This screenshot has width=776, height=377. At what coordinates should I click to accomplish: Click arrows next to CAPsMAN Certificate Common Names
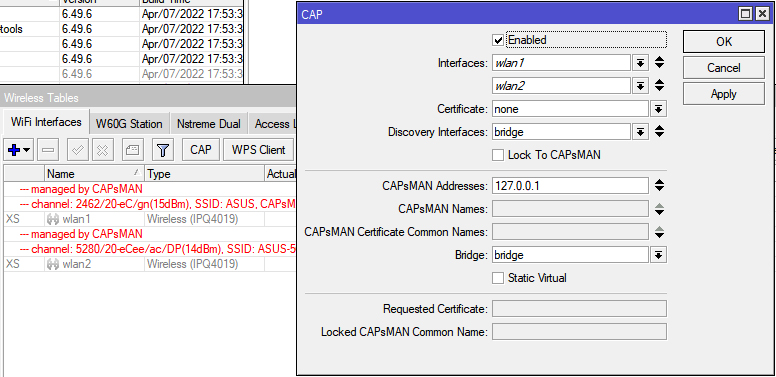tap(659, 232)
